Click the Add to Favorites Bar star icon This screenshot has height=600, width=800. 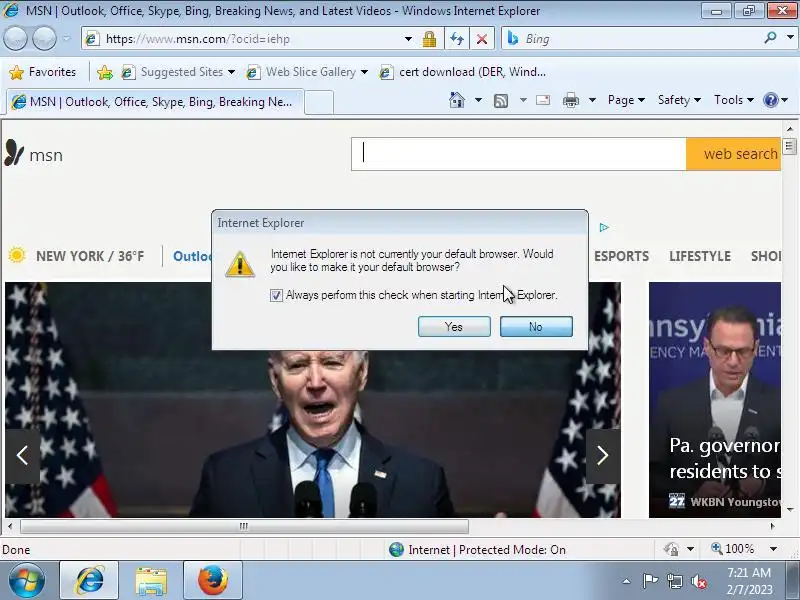105,72
